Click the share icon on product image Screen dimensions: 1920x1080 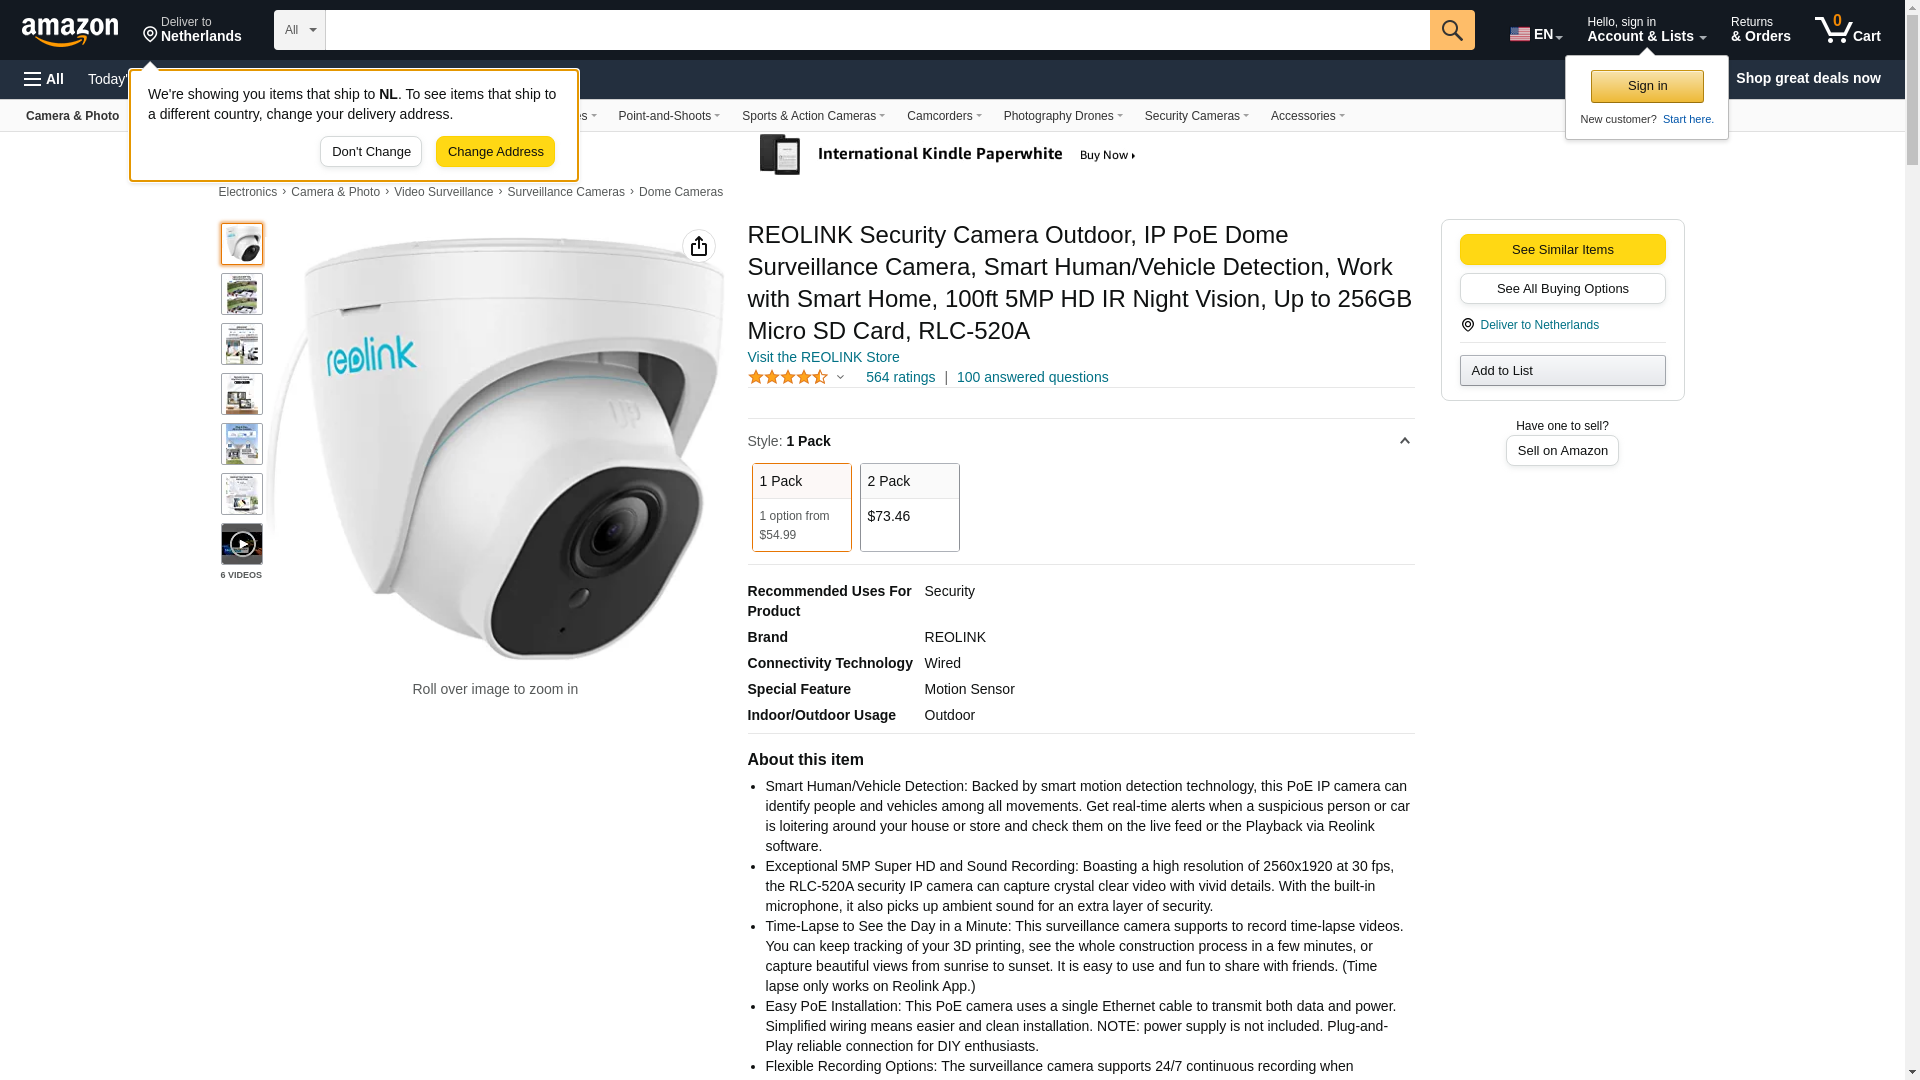point(699,246)
